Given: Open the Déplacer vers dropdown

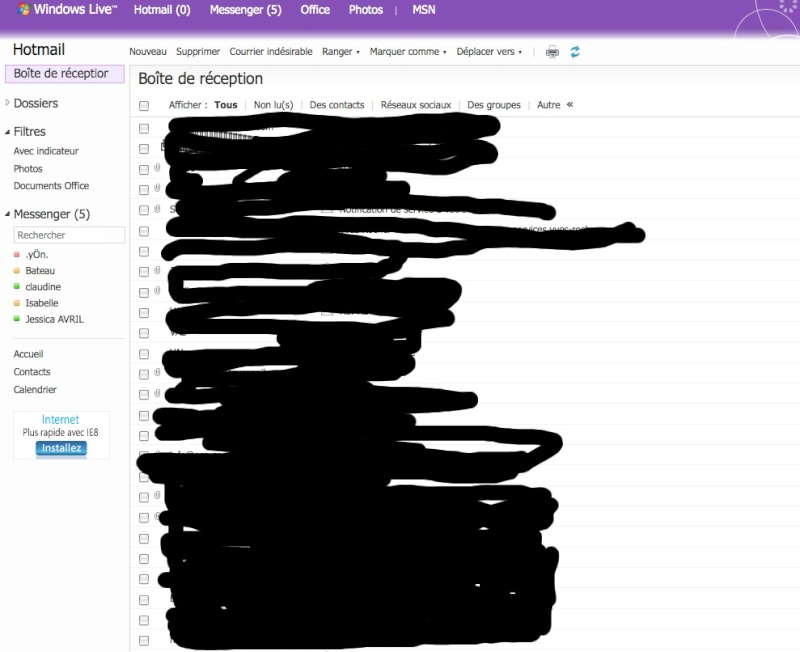Looking at the screenshot, I should coord(489,52).
